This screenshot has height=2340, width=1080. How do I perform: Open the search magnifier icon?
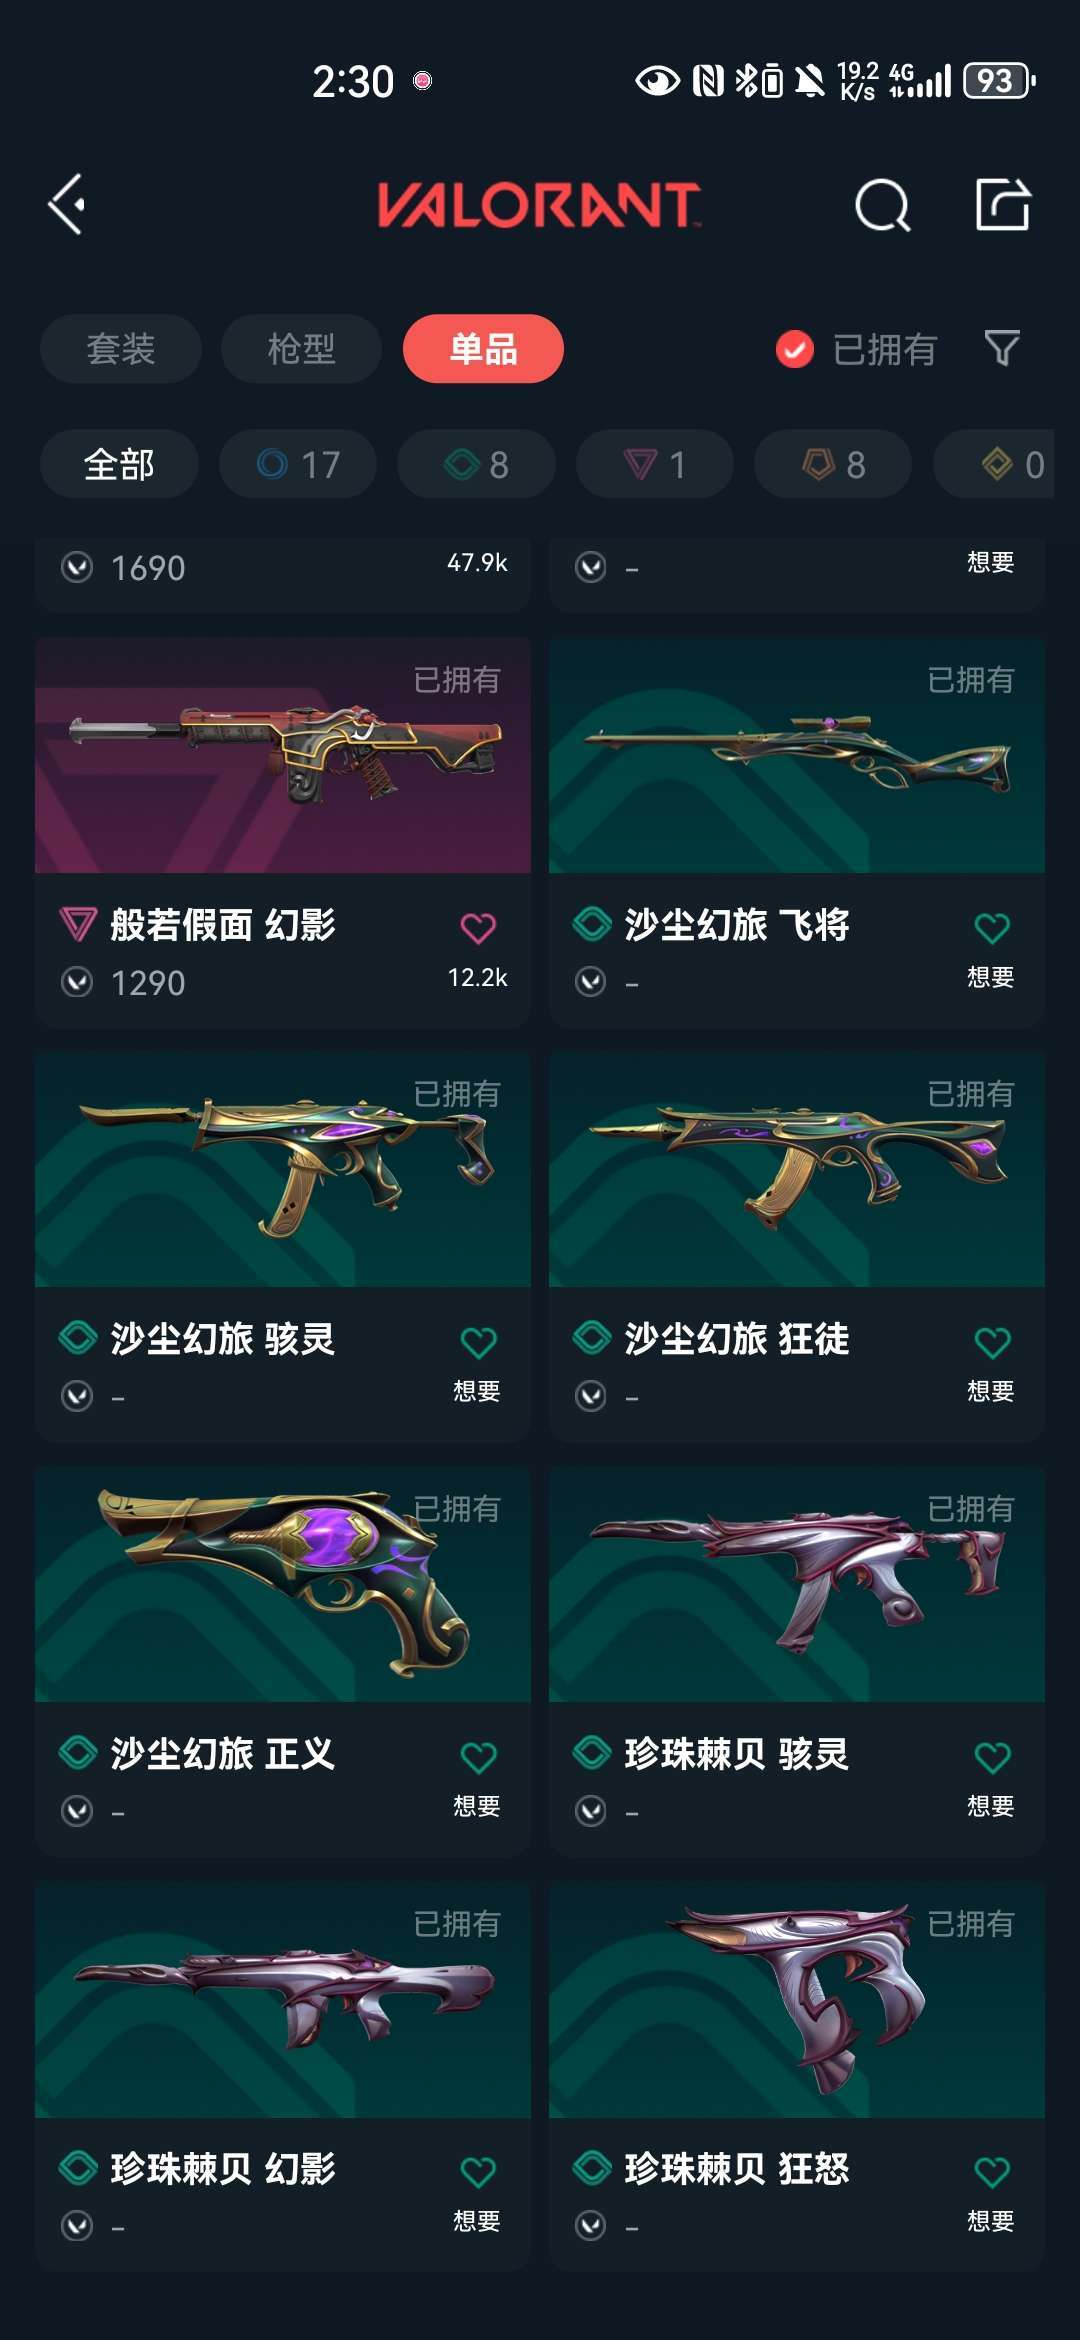click(x=883, y=206)
